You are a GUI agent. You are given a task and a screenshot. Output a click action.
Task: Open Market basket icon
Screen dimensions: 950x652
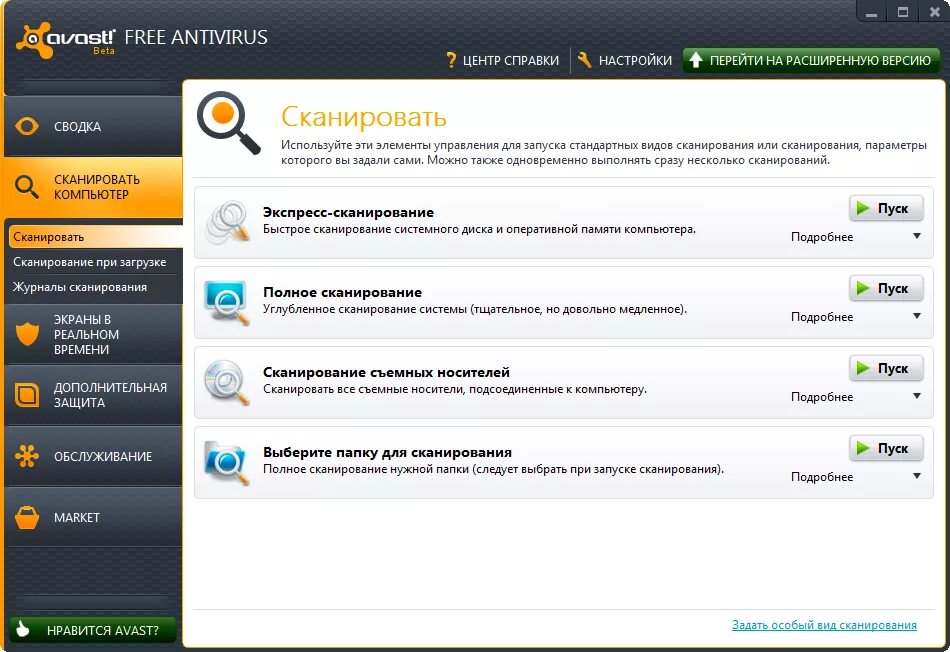[27, 517]
